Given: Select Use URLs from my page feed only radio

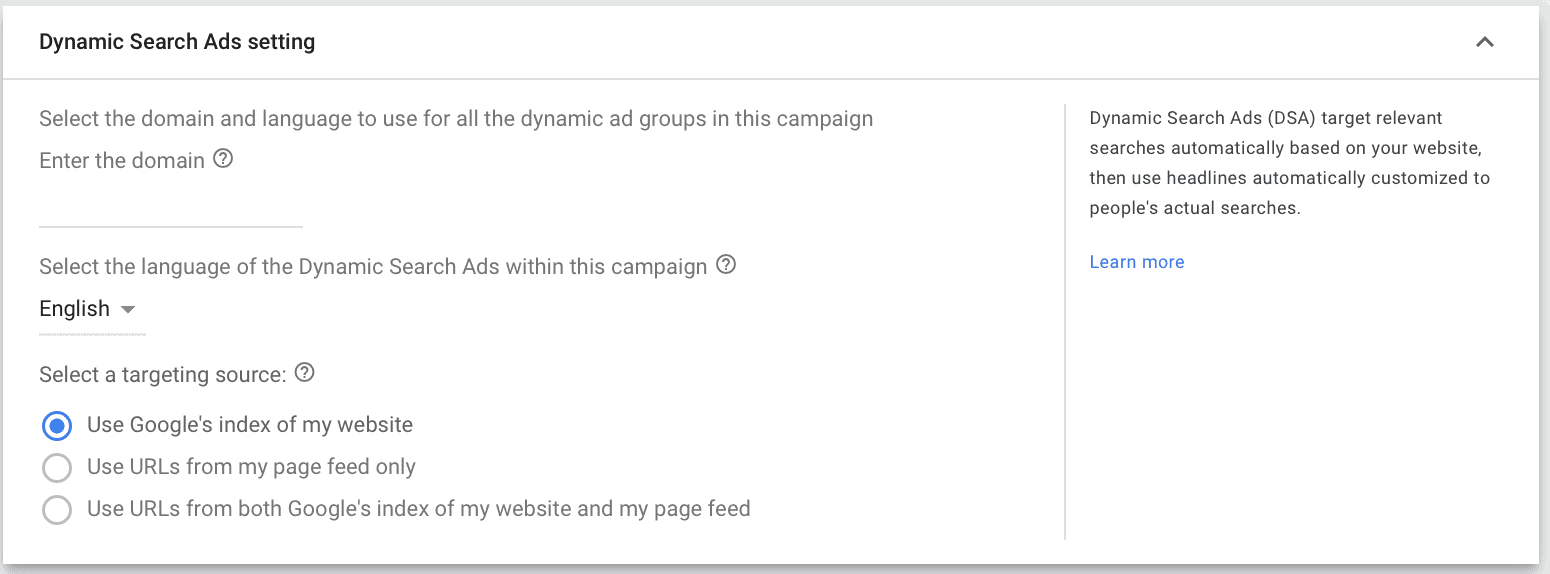Looking at the screenshot, I should 57,468.
